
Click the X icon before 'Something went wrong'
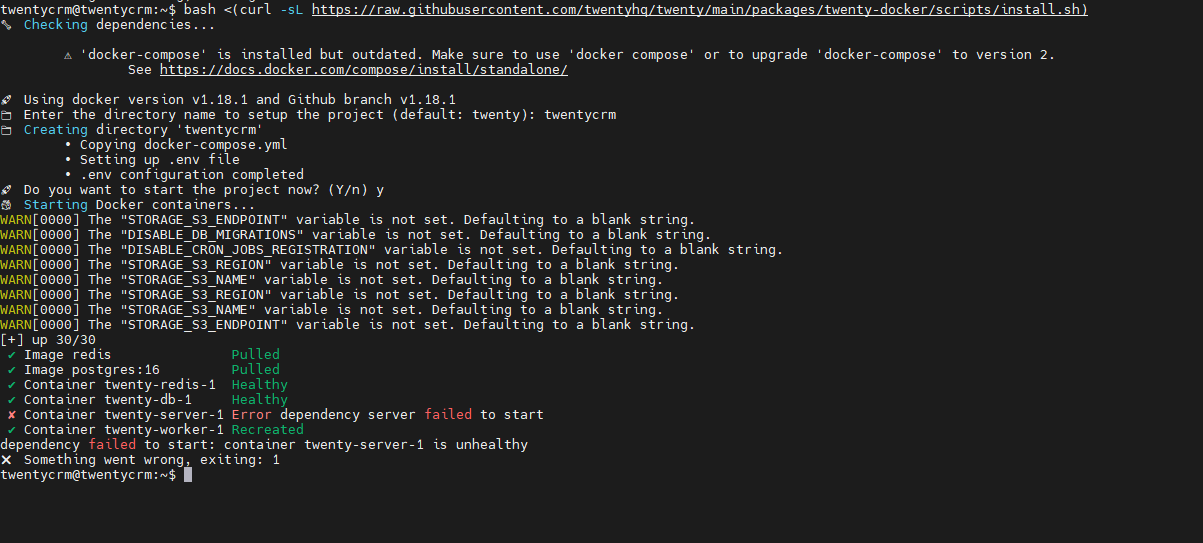coord(6,459)
